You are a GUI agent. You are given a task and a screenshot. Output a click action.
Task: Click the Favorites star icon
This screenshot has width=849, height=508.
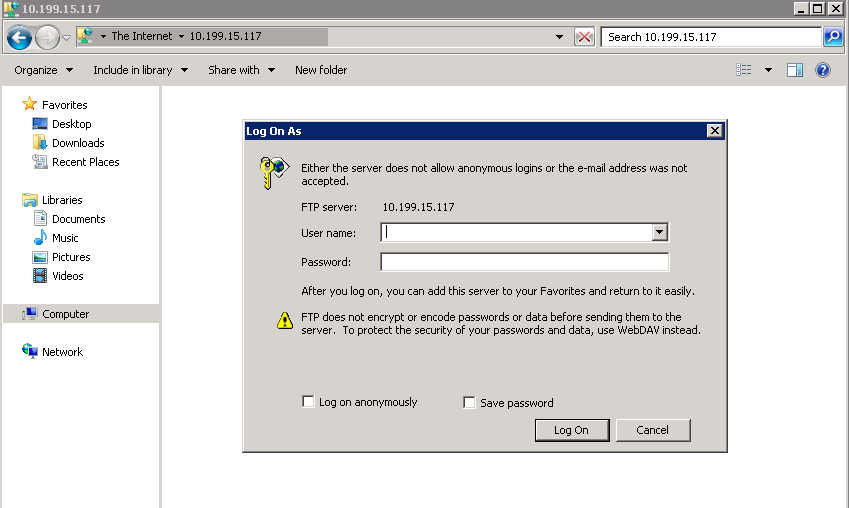(30, 104)
